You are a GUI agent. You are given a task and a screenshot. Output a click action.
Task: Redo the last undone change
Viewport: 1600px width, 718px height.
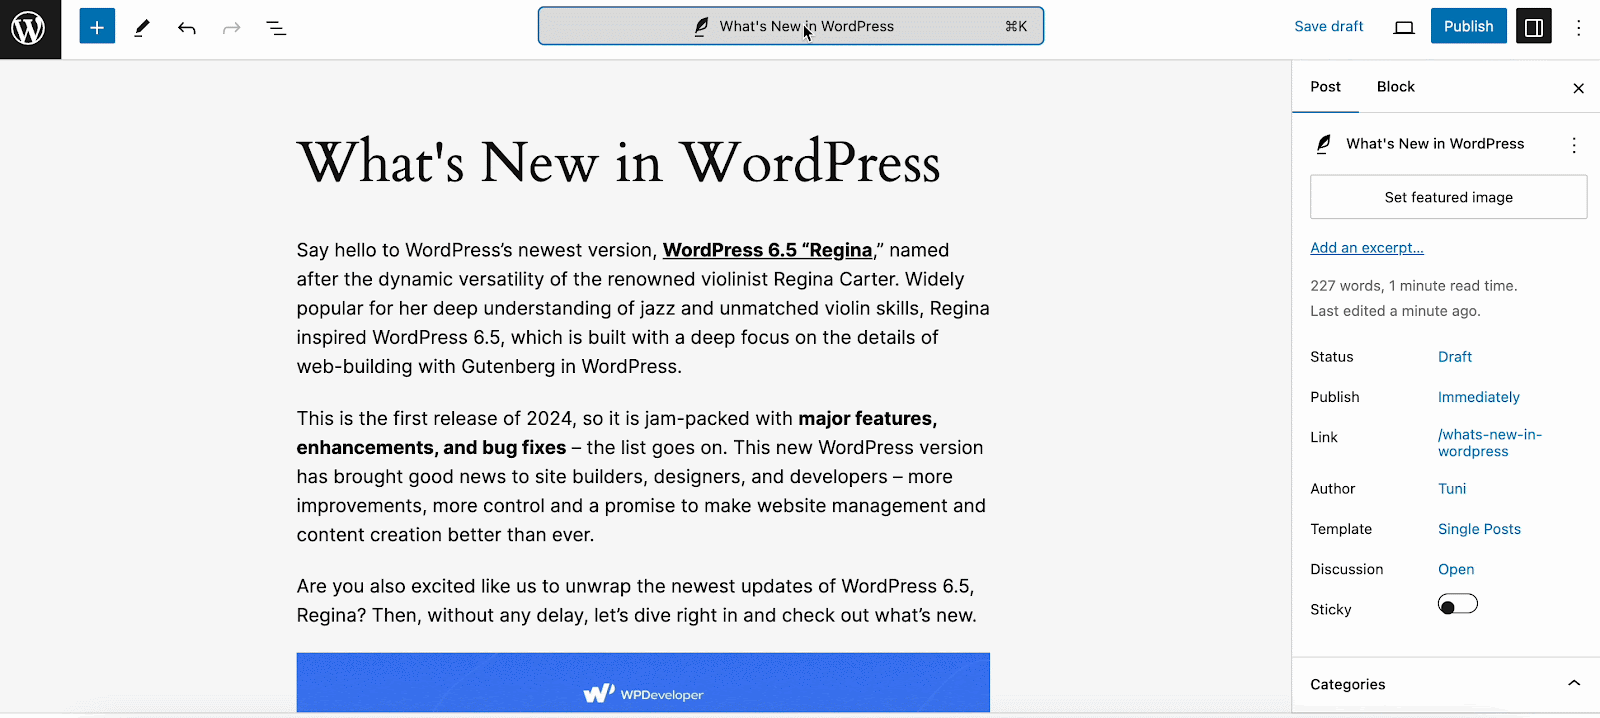(x=232, y=27)
